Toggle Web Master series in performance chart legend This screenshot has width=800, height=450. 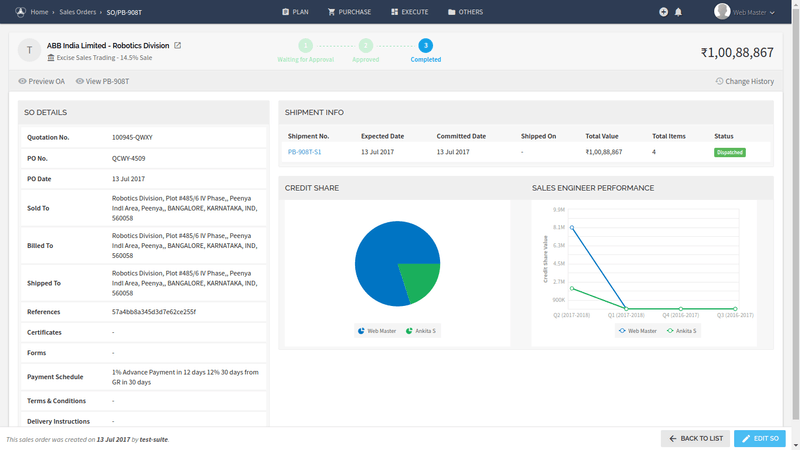[637, 330]
